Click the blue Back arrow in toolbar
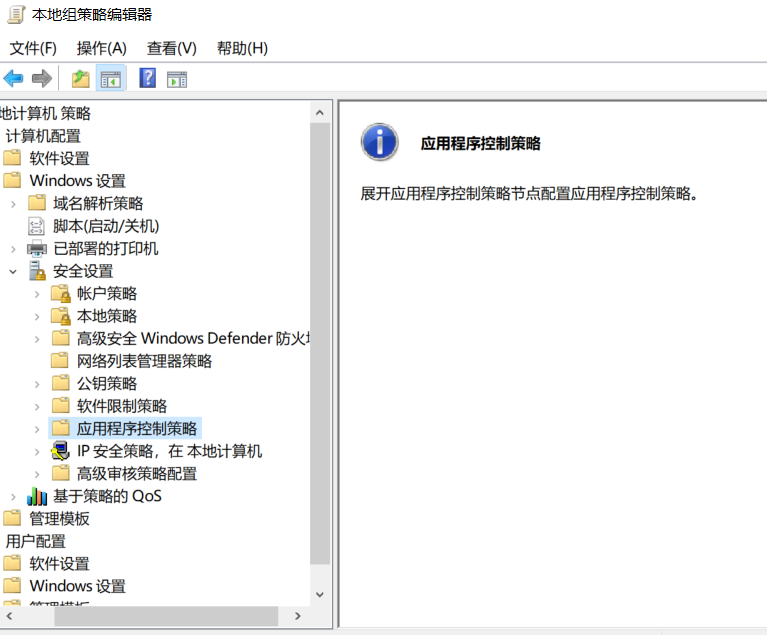This screenshot has height=635, width=767. pos(13,78)
